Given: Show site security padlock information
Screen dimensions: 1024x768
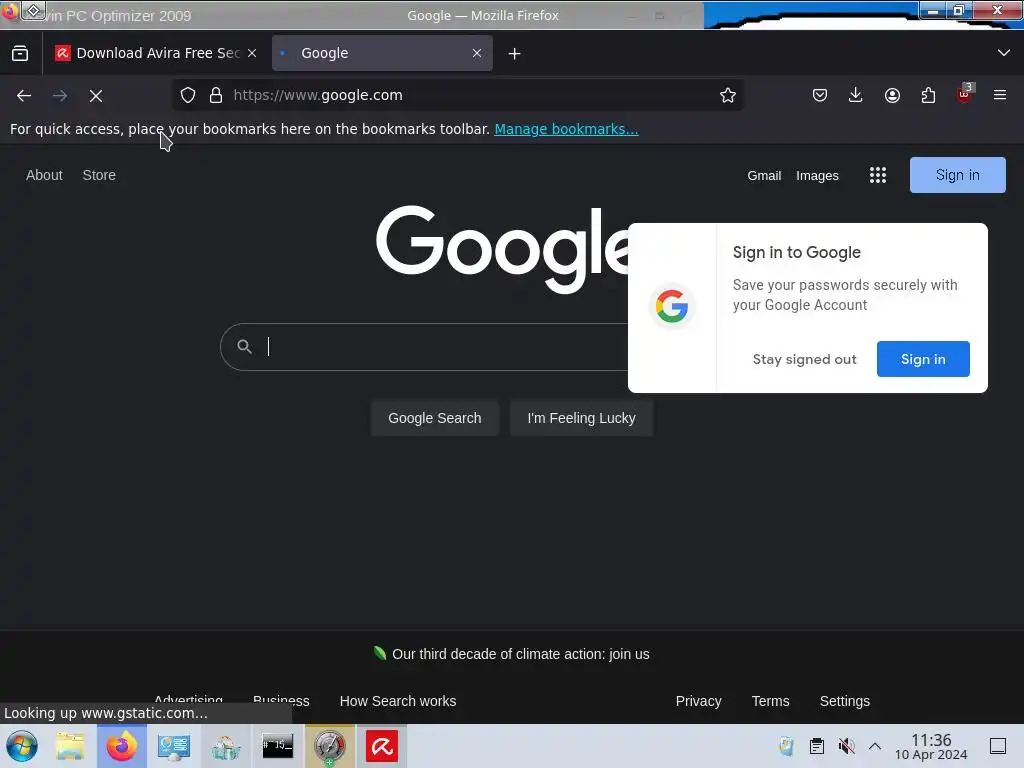Looking at the screenshot, I should pyautogui.click(x=216, y=95).
